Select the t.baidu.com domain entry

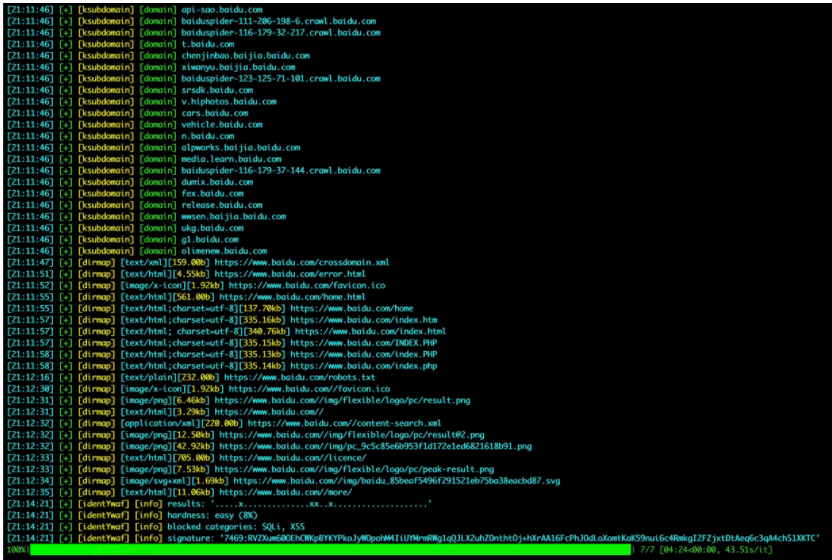coord(207,44)
